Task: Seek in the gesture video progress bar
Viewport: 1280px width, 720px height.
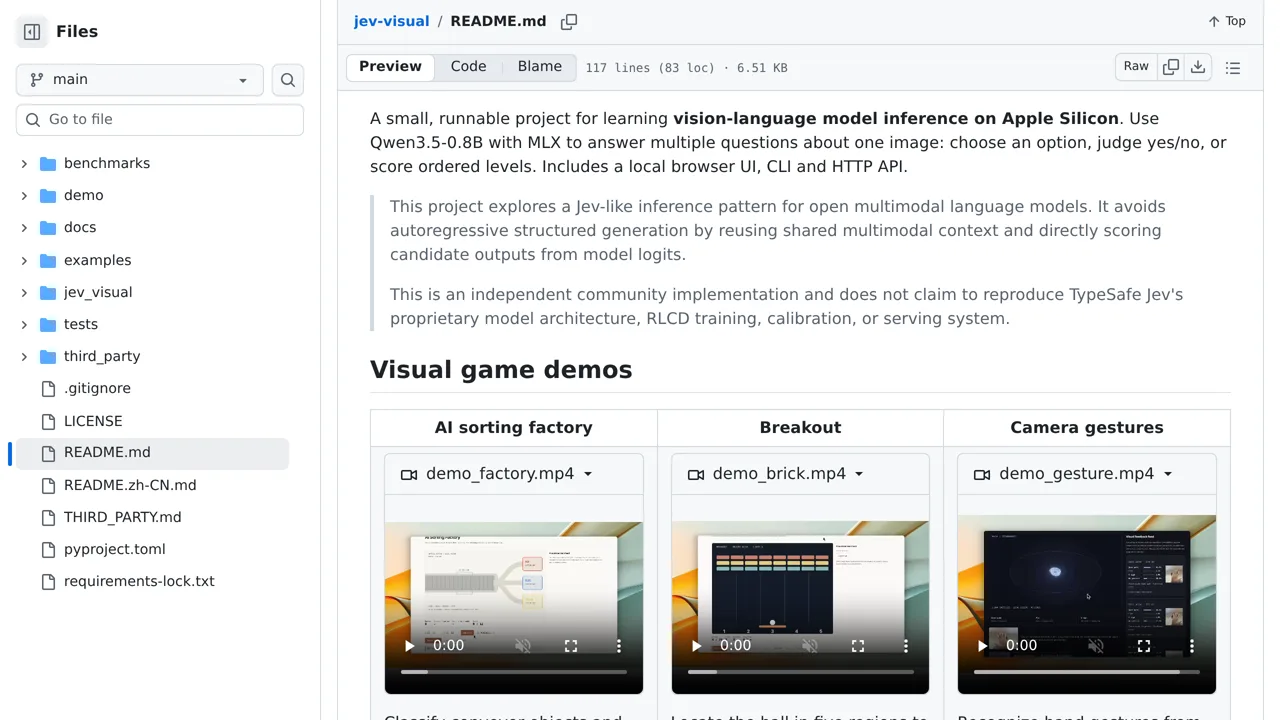Action: tap(1087, 672)
